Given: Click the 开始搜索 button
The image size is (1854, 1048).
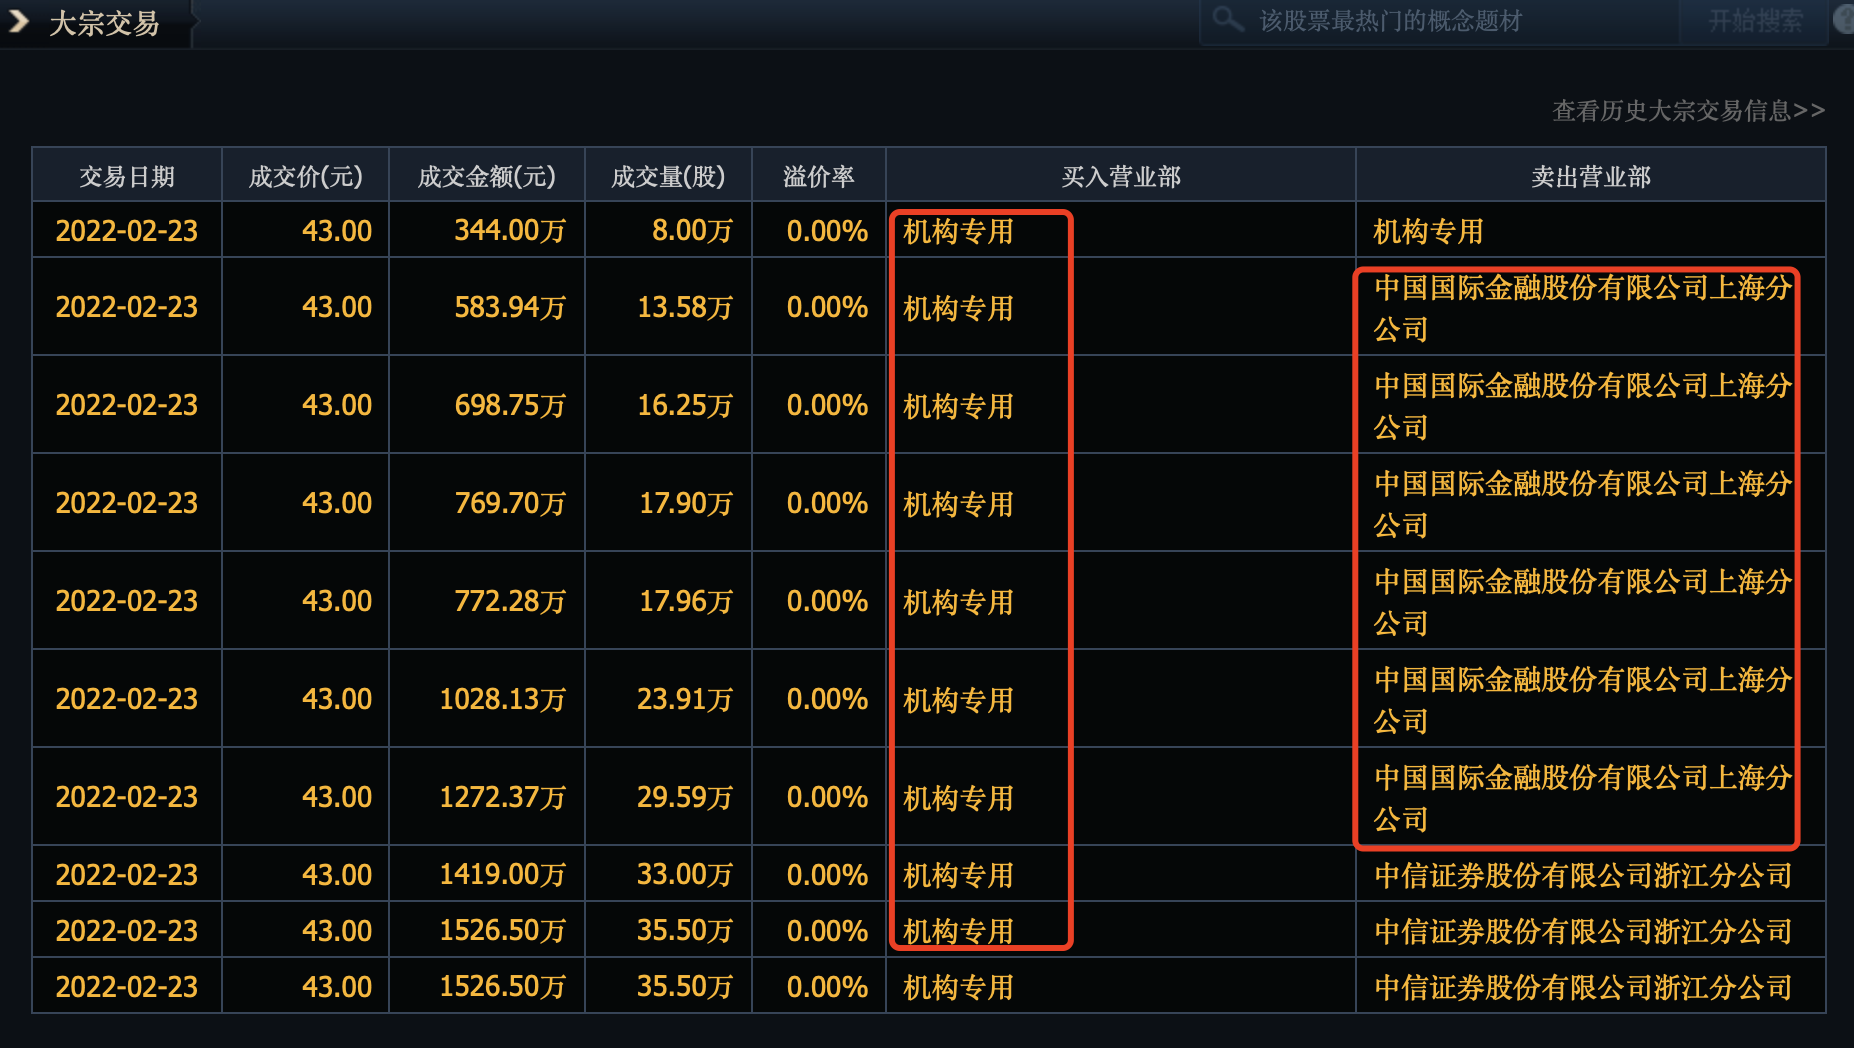Looking at the screenshot, I should pyautogui.click(x=1755, y=21).
